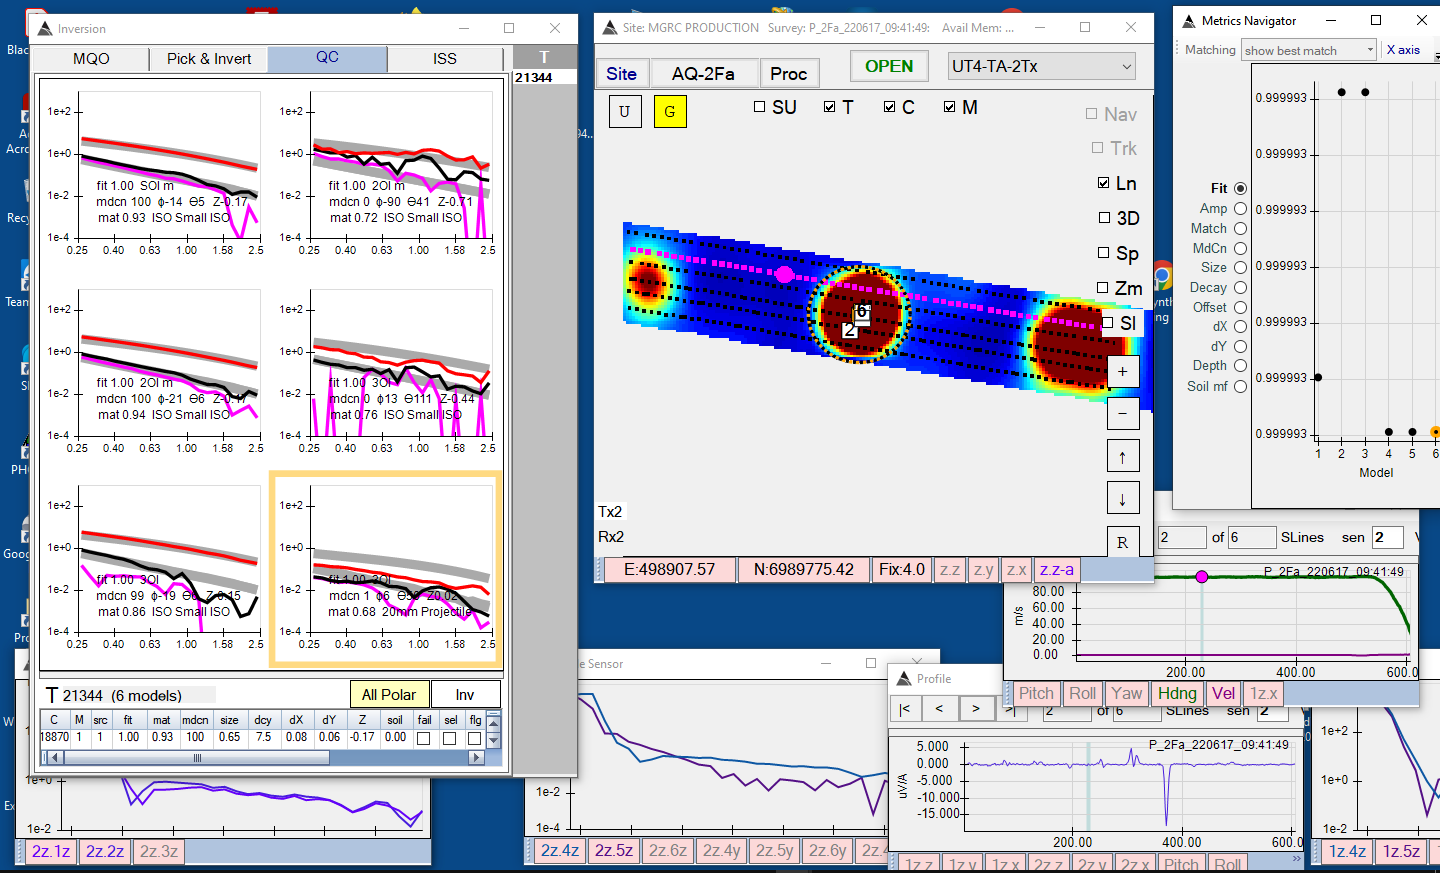1440x873 pixels.
Task: Uncheck the T checkbox above the map
Action: [x=830, y=106]
